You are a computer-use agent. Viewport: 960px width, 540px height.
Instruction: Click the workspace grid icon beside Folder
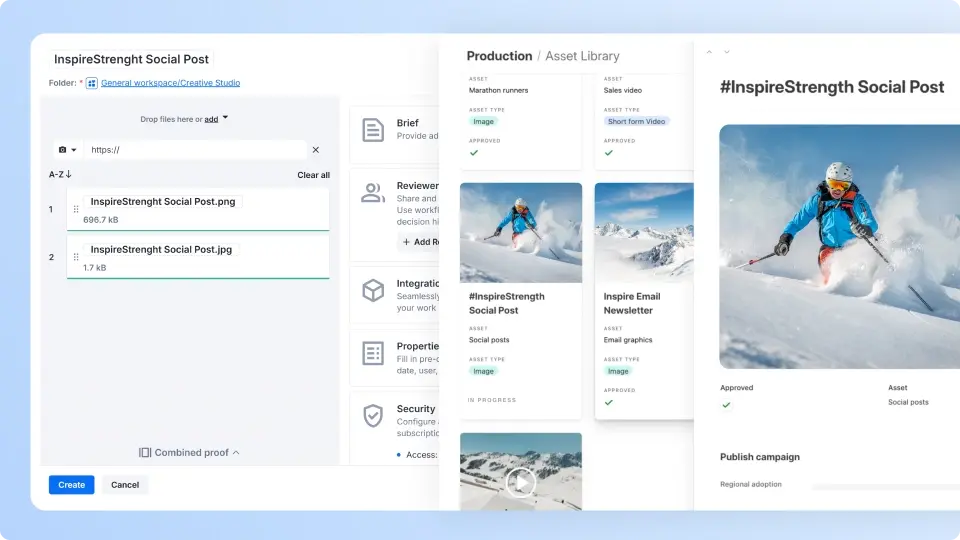pyautogui.click(x=92, y=83)
